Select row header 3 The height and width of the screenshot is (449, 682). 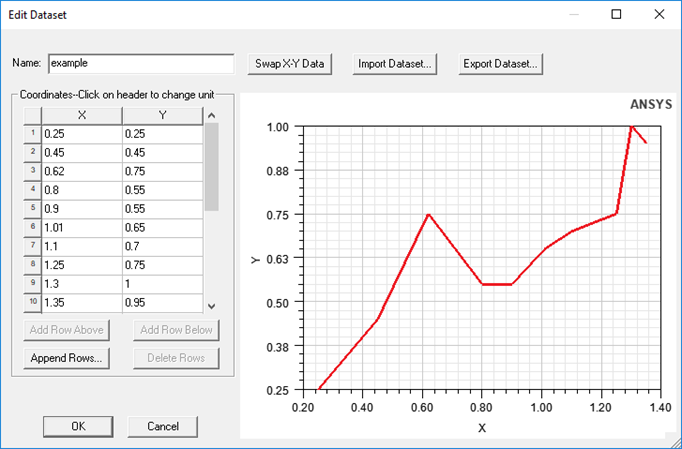[x=33, y=171]
